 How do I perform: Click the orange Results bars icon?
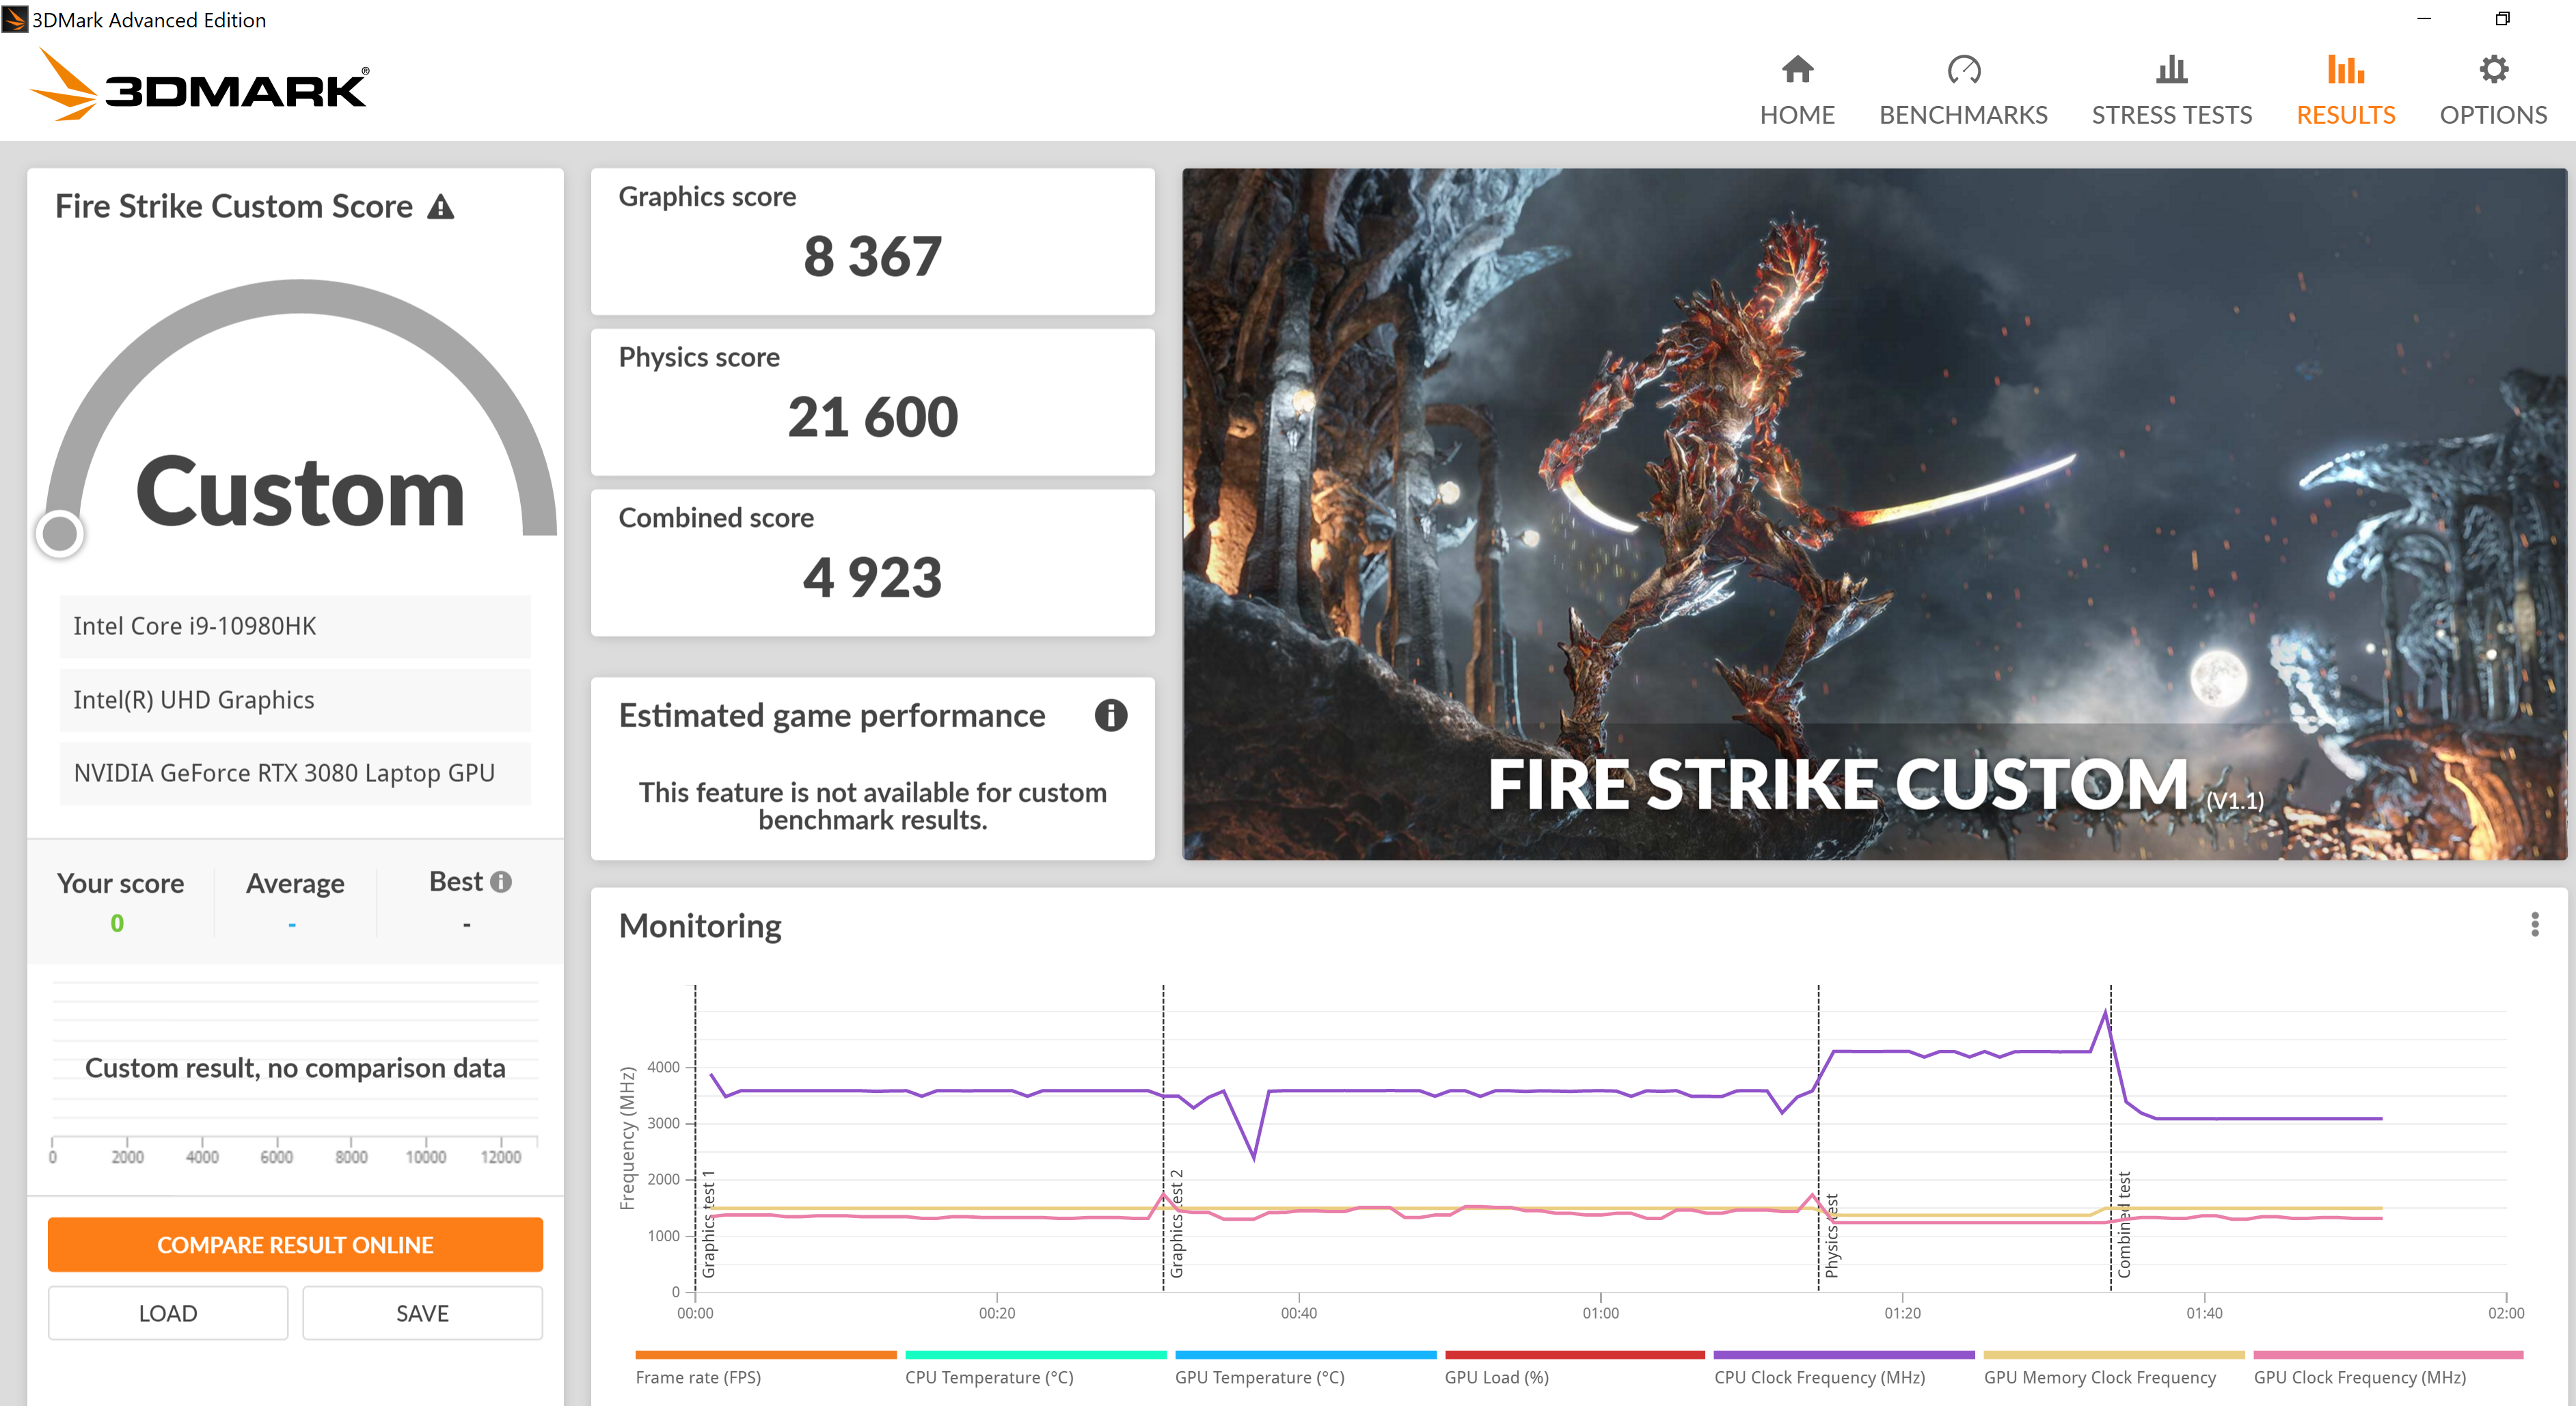pos(2345,69)
